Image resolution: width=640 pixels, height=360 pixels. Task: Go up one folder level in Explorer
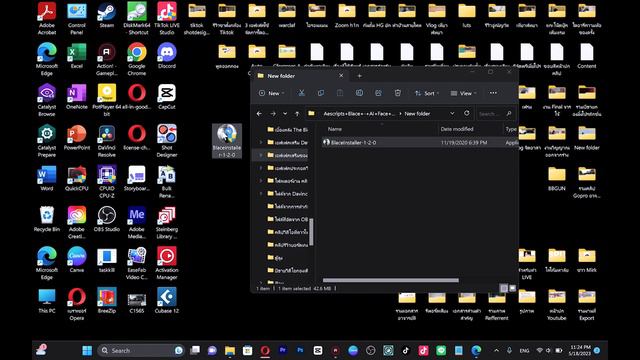coord(297,113)
